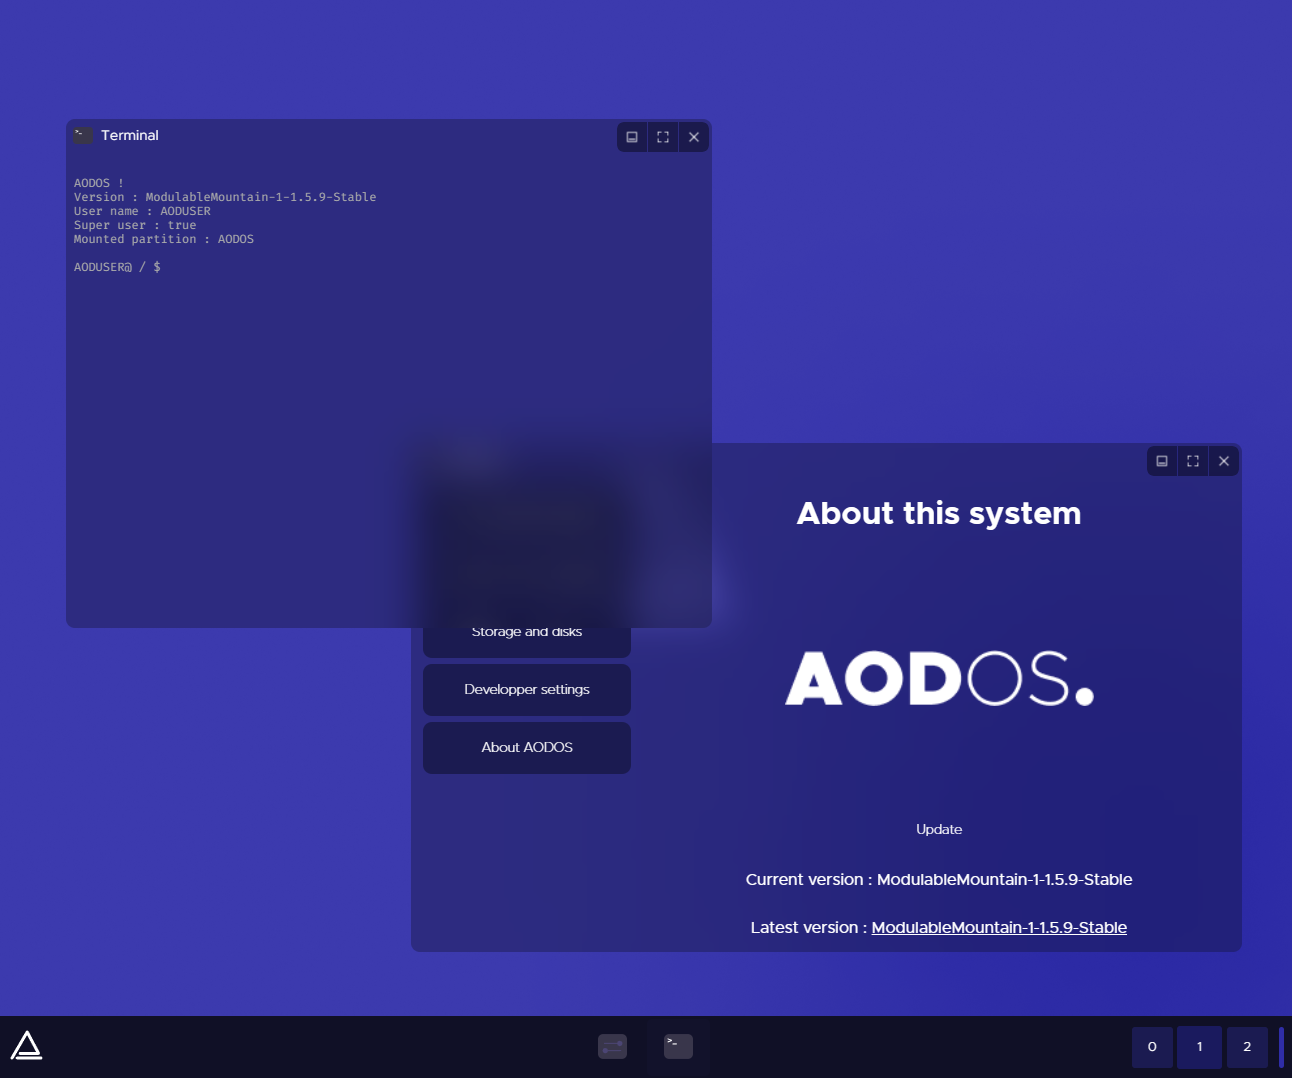Open the Terminal app in the taskbar
The width and height of the screenshot is (1292, 1078).
pyautogui.click(x=678, y=1046)
